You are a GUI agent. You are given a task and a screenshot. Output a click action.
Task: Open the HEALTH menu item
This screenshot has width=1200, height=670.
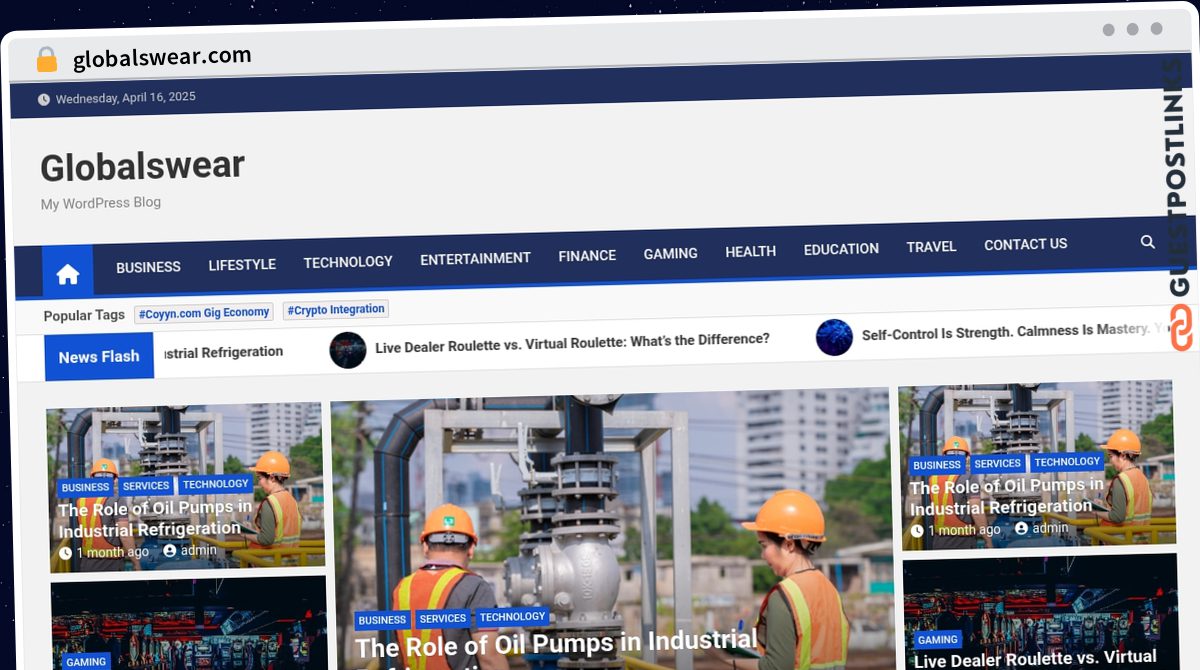tap(750, 252)
